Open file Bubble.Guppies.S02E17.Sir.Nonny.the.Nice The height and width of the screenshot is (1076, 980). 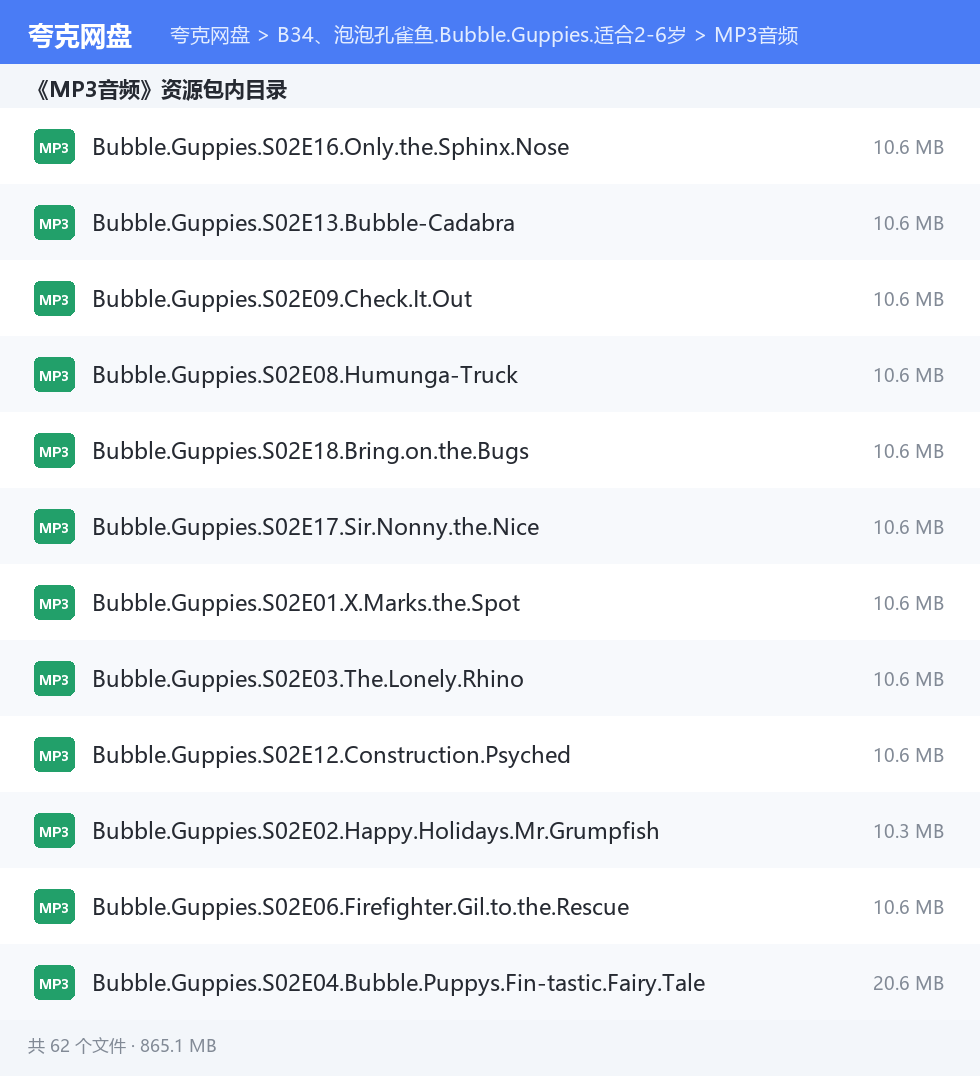point(316,527)
